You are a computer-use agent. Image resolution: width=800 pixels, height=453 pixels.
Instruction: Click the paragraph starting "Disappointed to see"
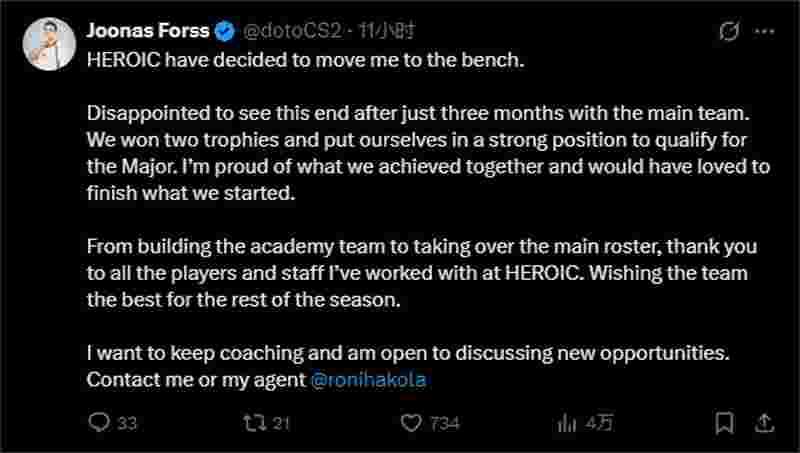click(428, 153)
